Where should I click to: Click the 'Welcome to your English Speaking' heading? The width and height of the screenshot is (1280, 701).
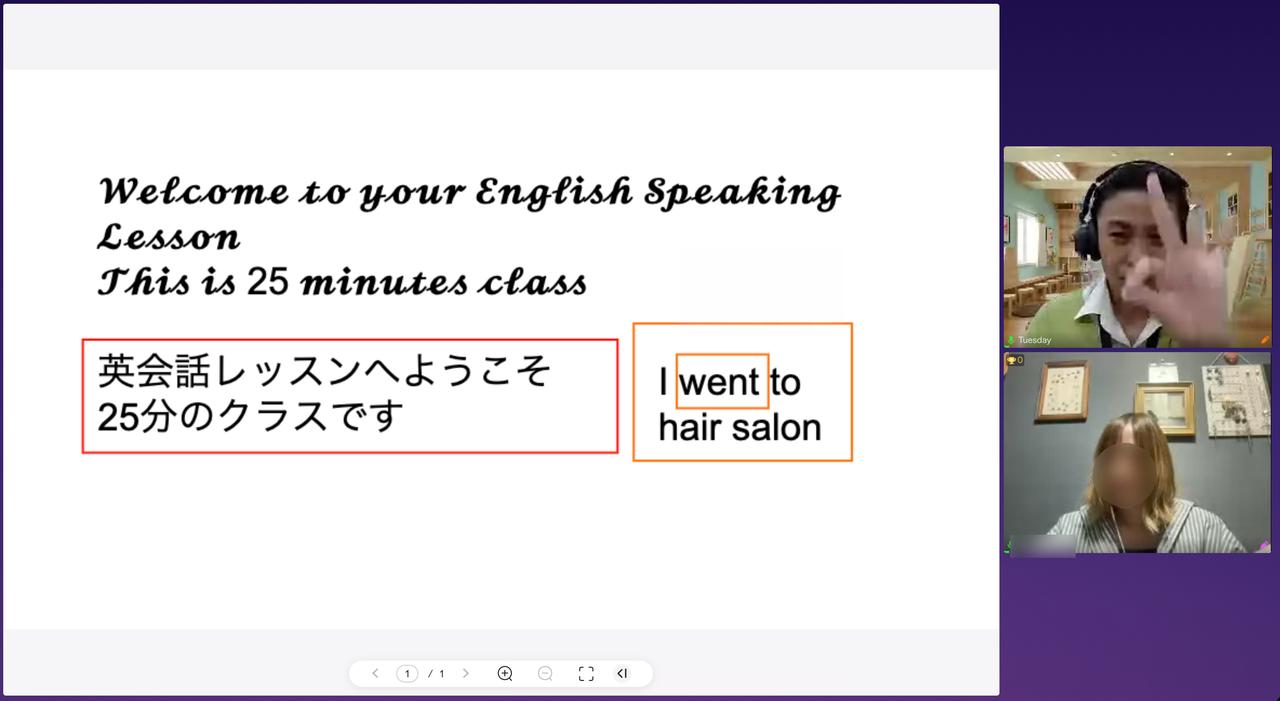(x=470, y=192)
